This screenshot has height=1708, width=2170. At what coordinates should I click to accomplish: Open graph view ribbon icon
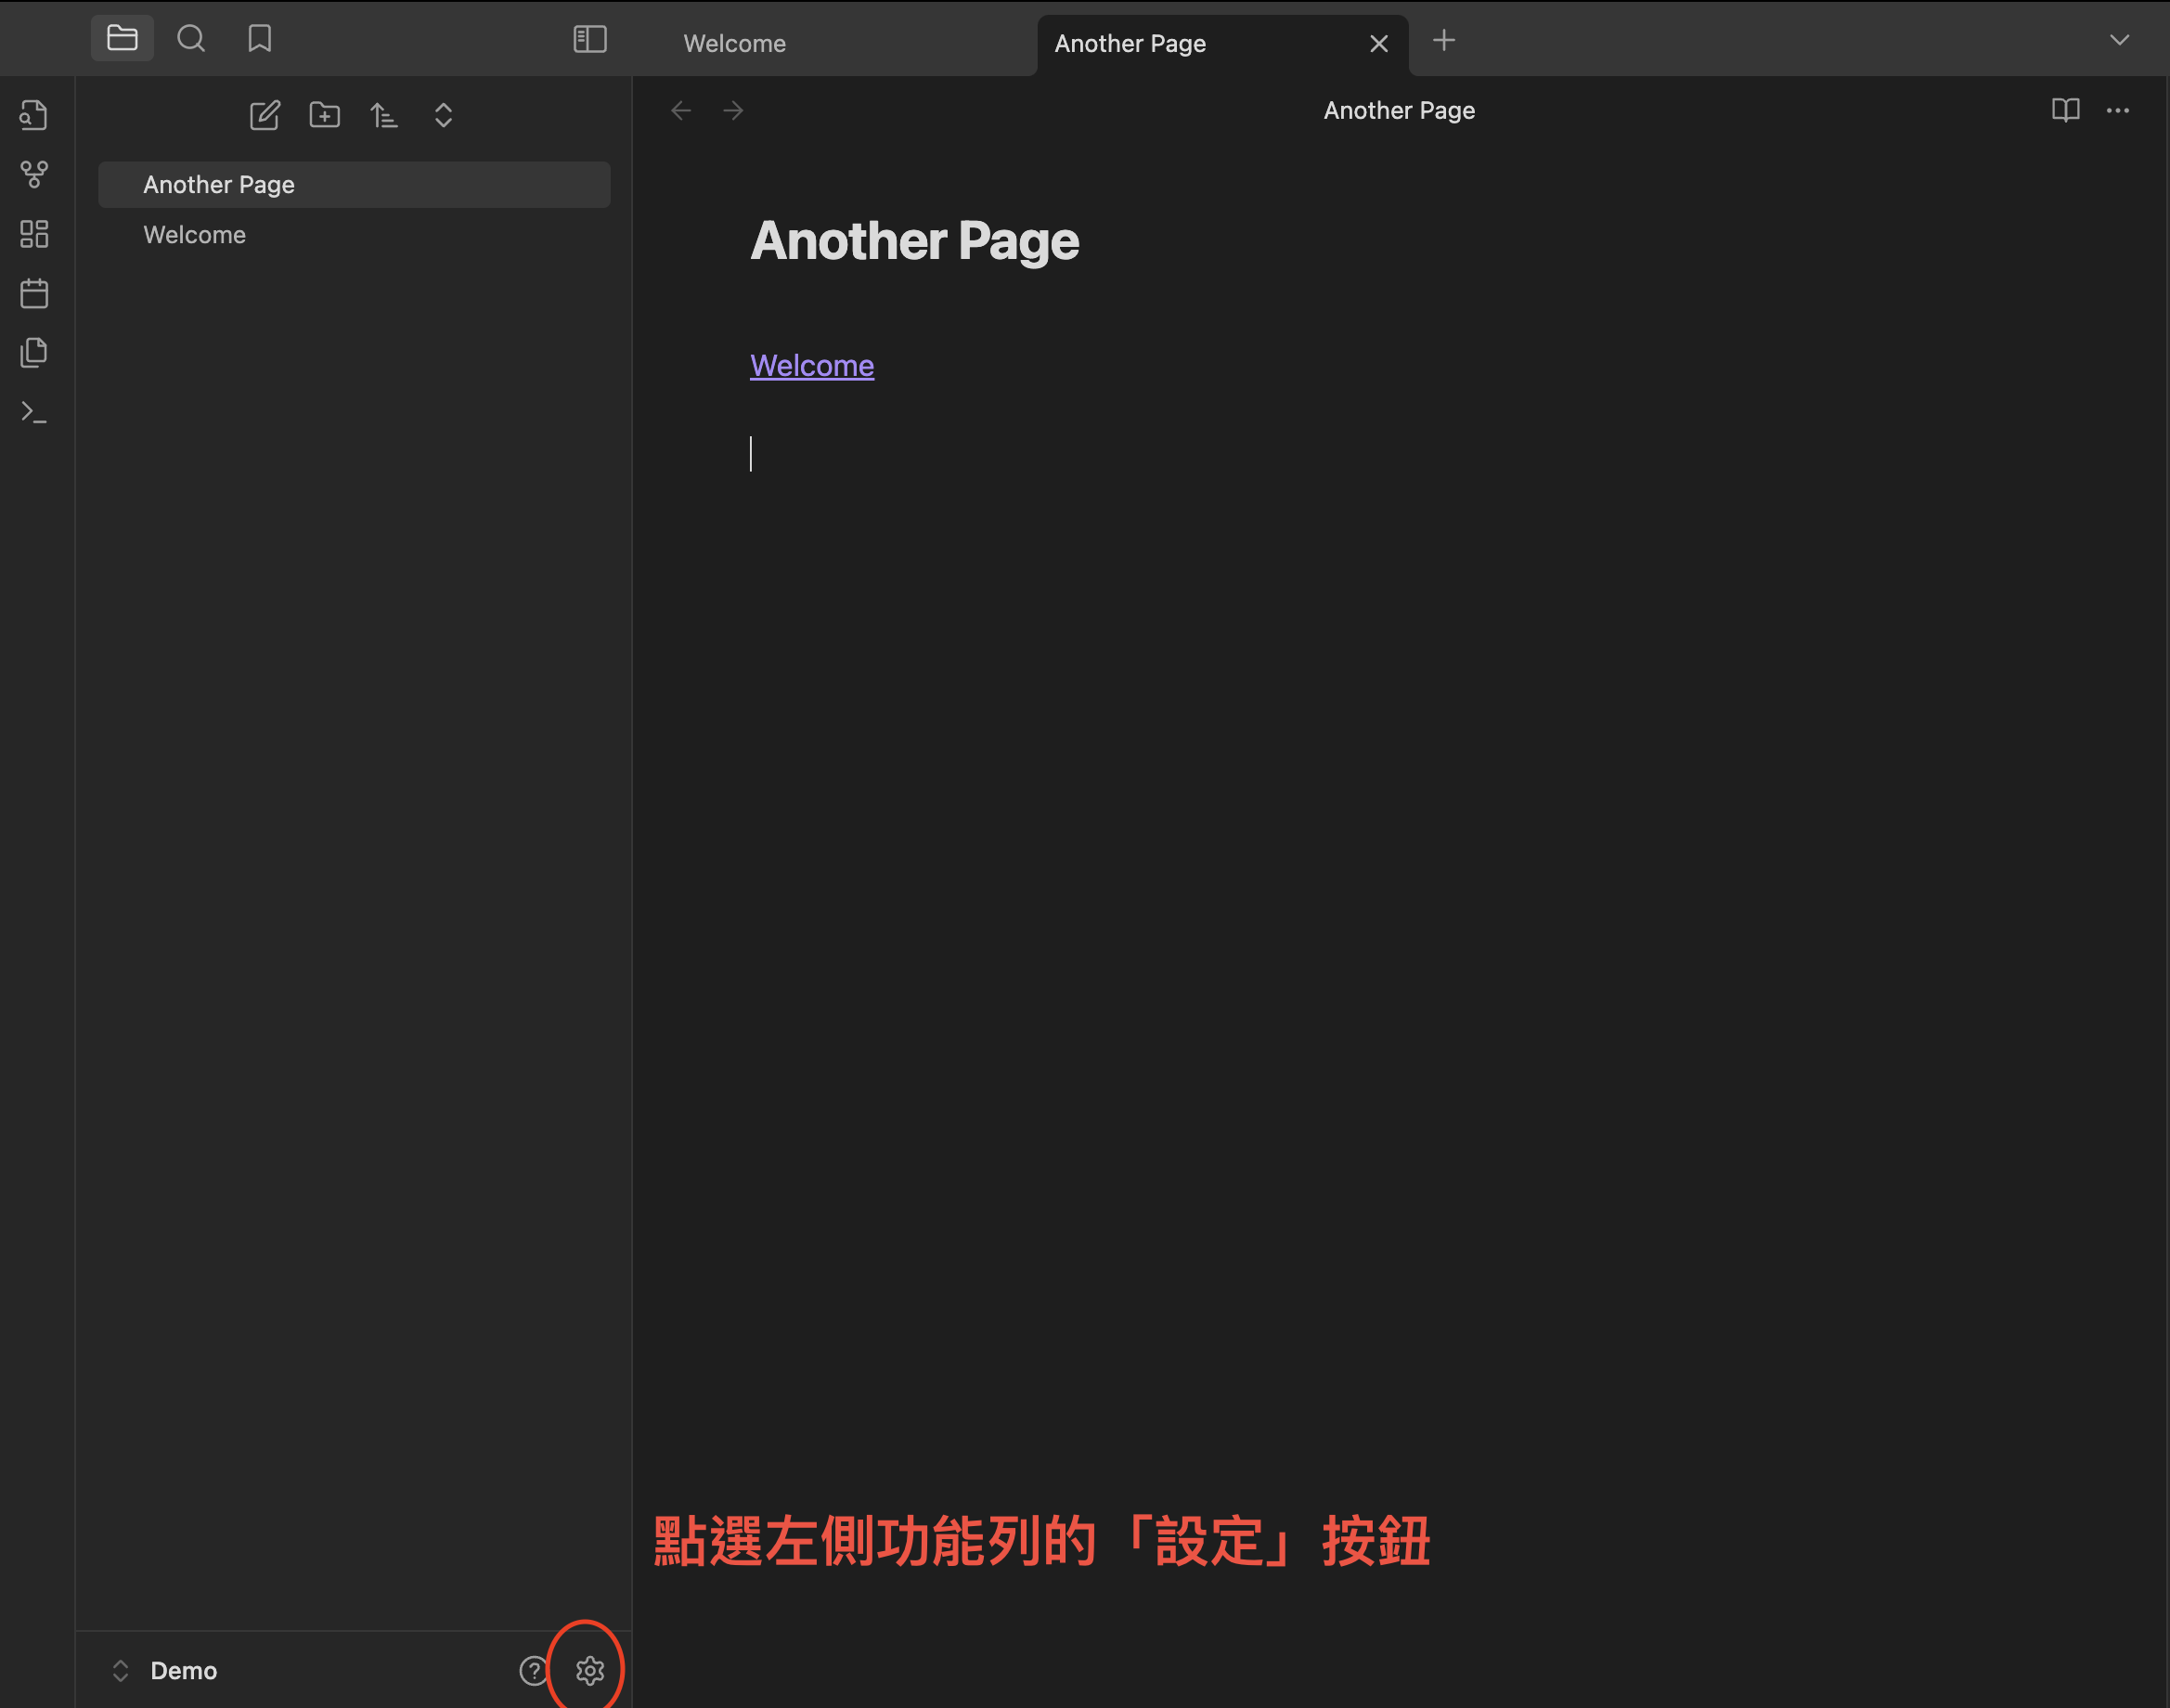point(34,175)
